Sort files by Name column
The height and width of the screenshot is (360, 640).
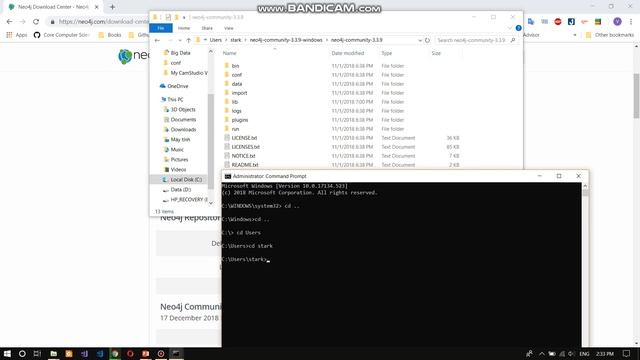click(x=229, y=53)
